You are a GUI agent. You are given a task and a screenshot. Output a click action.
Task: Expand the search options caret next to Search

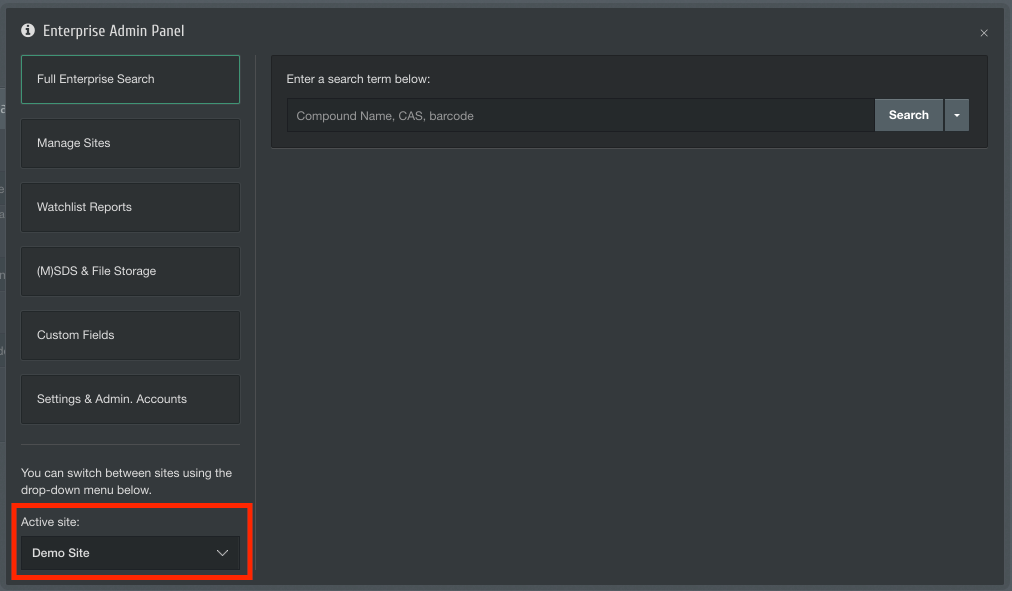click(956, 115)
